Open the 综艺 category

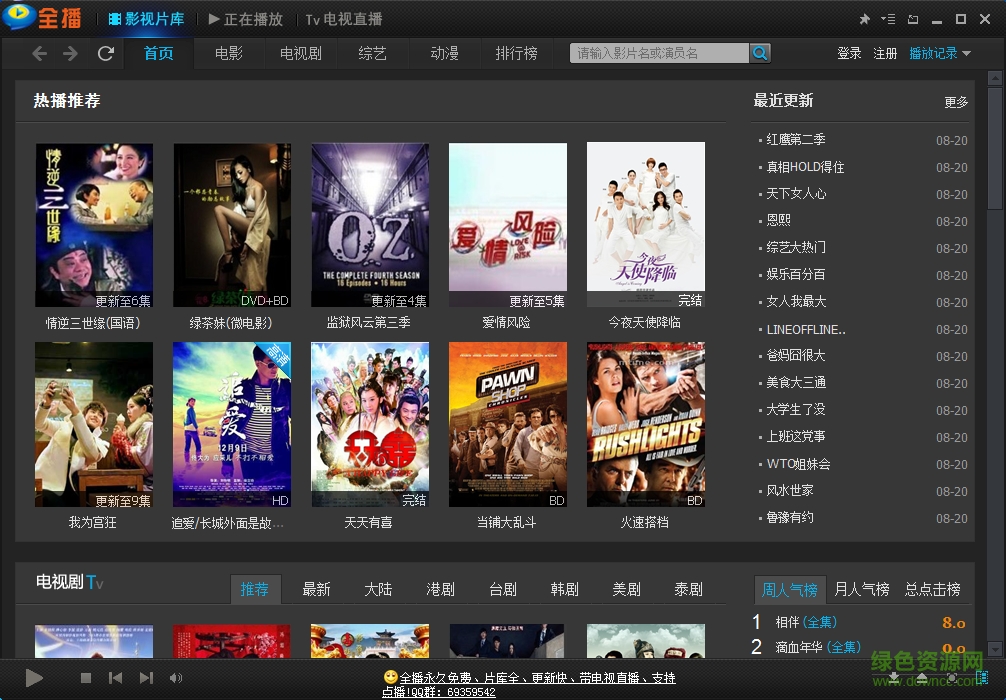coord(373,53)
